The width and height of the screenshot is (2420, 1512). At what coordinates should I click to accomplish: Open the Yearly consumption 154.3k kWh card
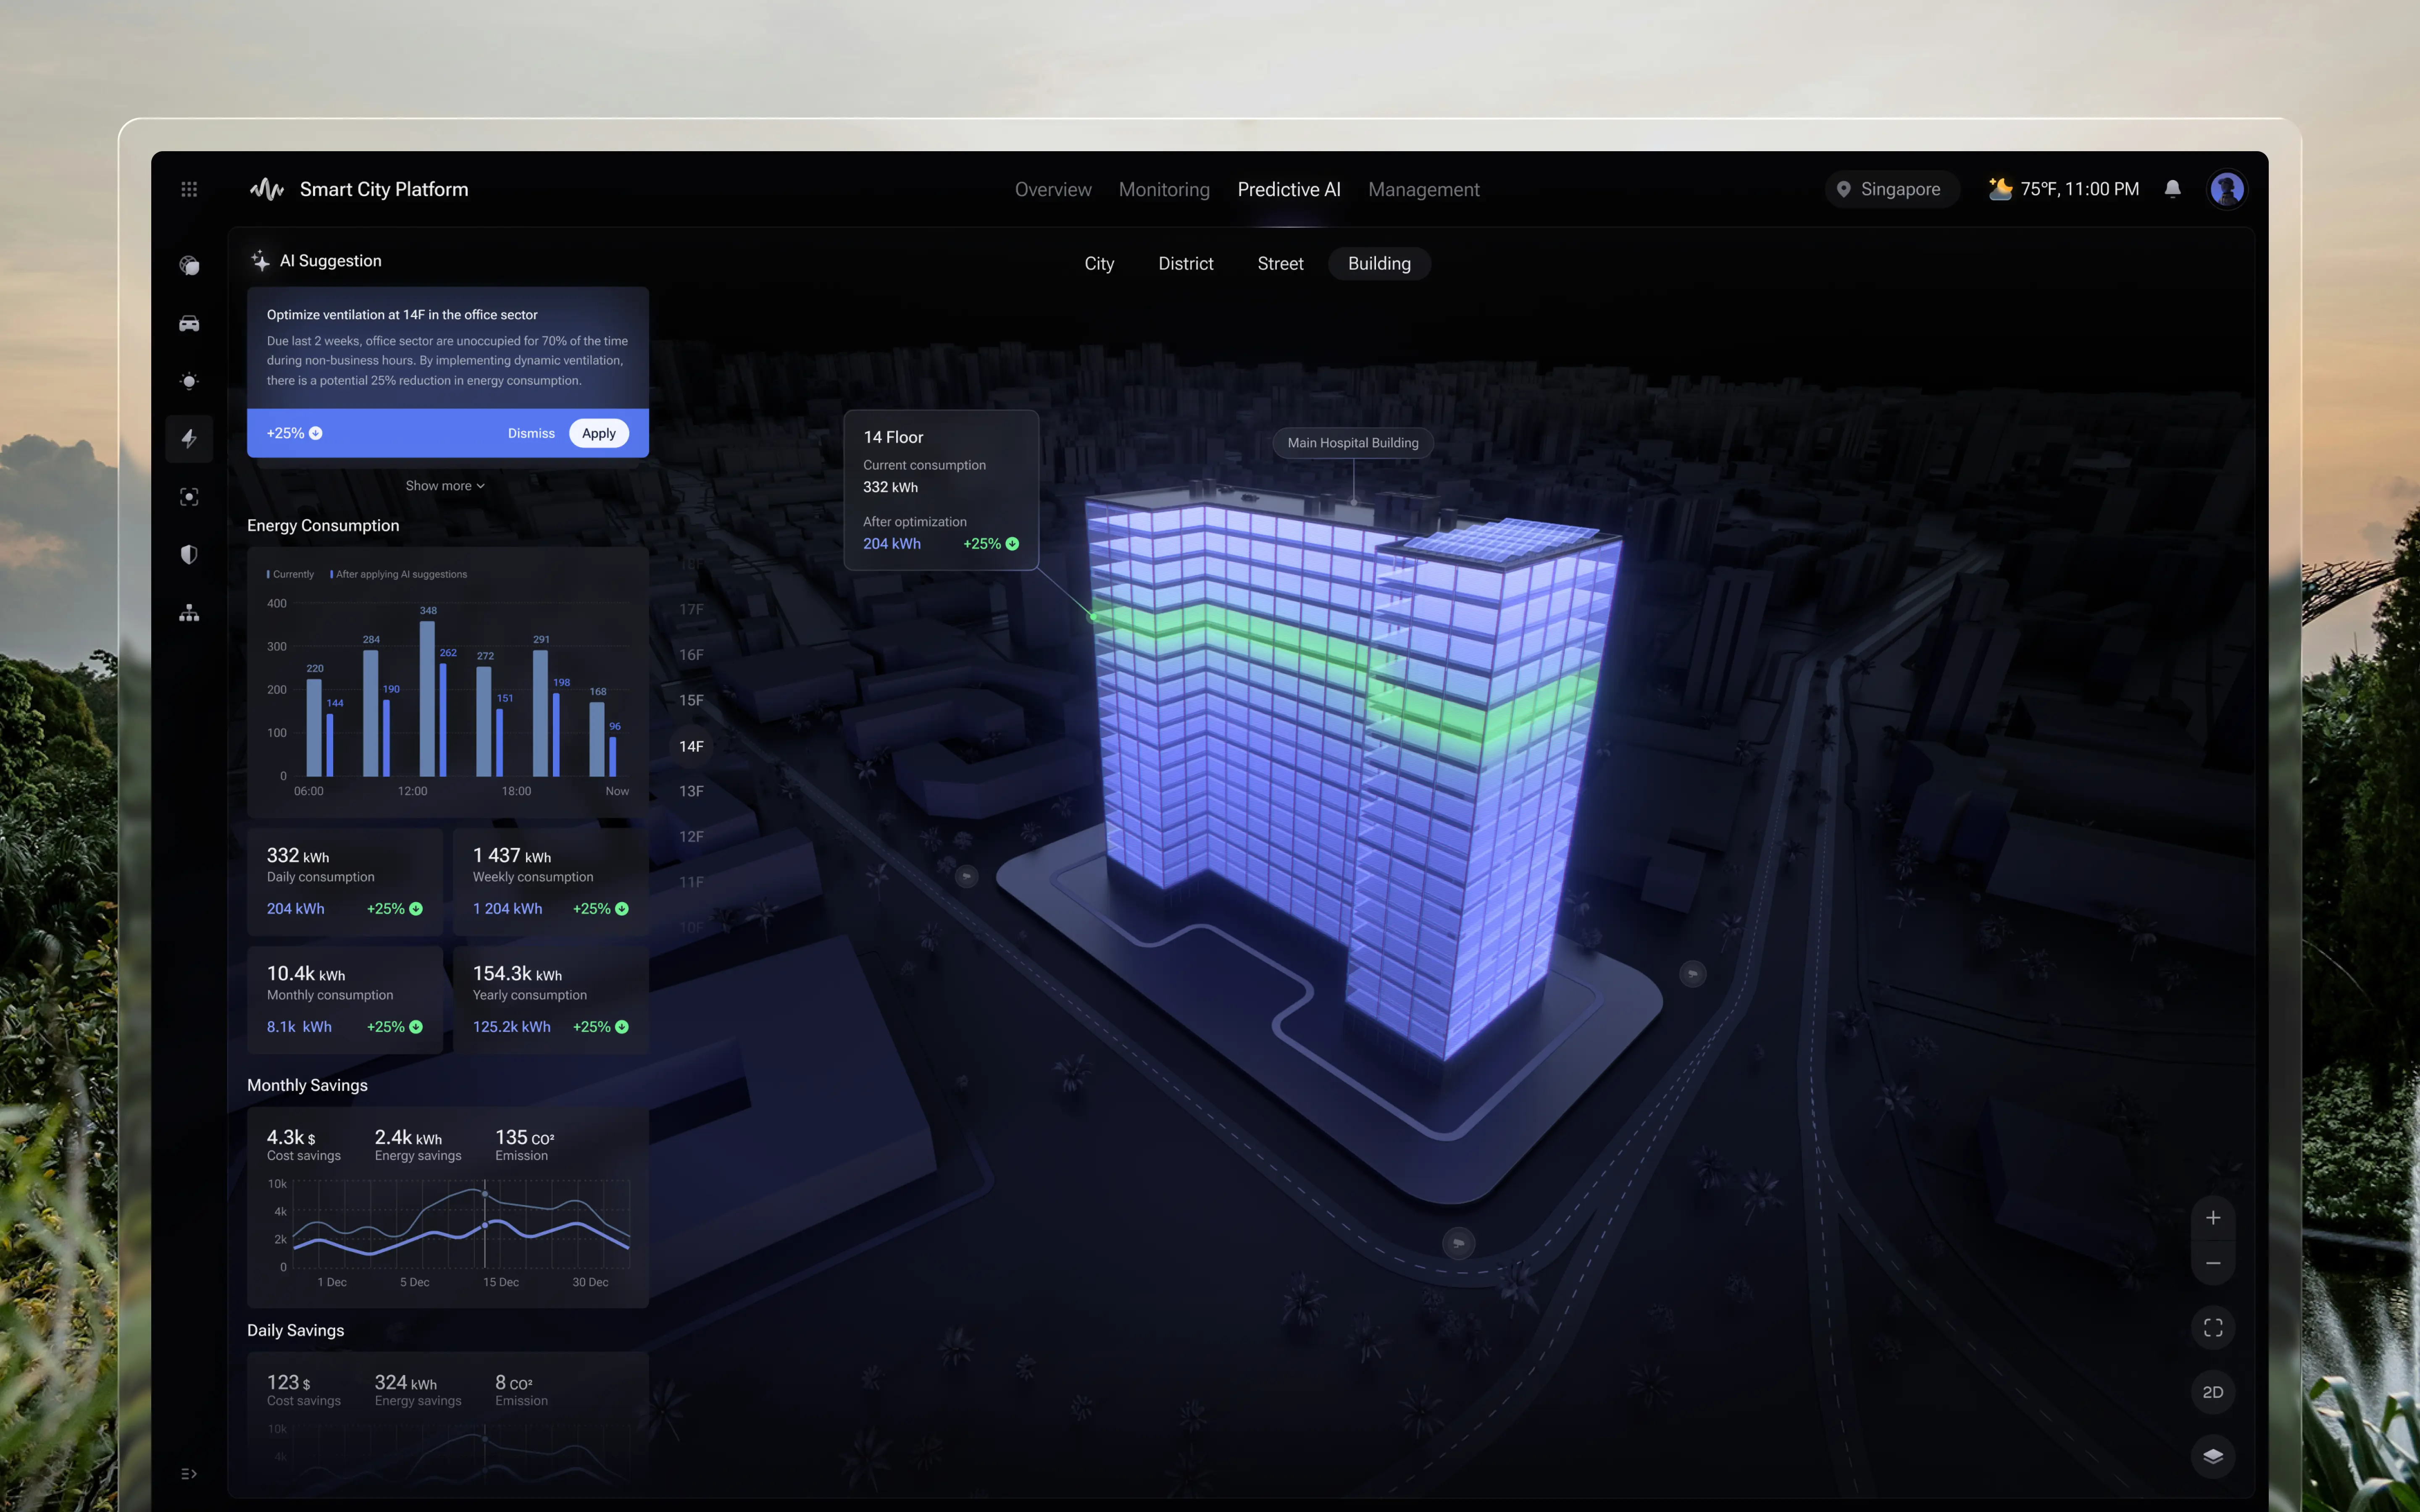point(551,1000)
